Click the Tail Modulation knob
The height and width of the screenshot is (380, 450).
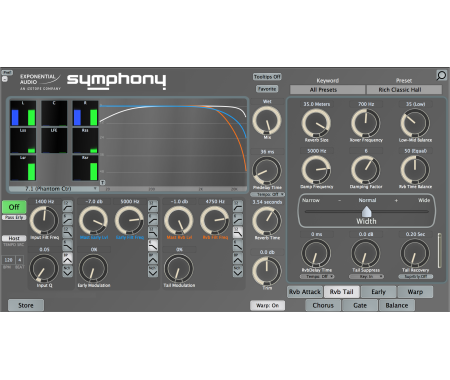(179, 268)
